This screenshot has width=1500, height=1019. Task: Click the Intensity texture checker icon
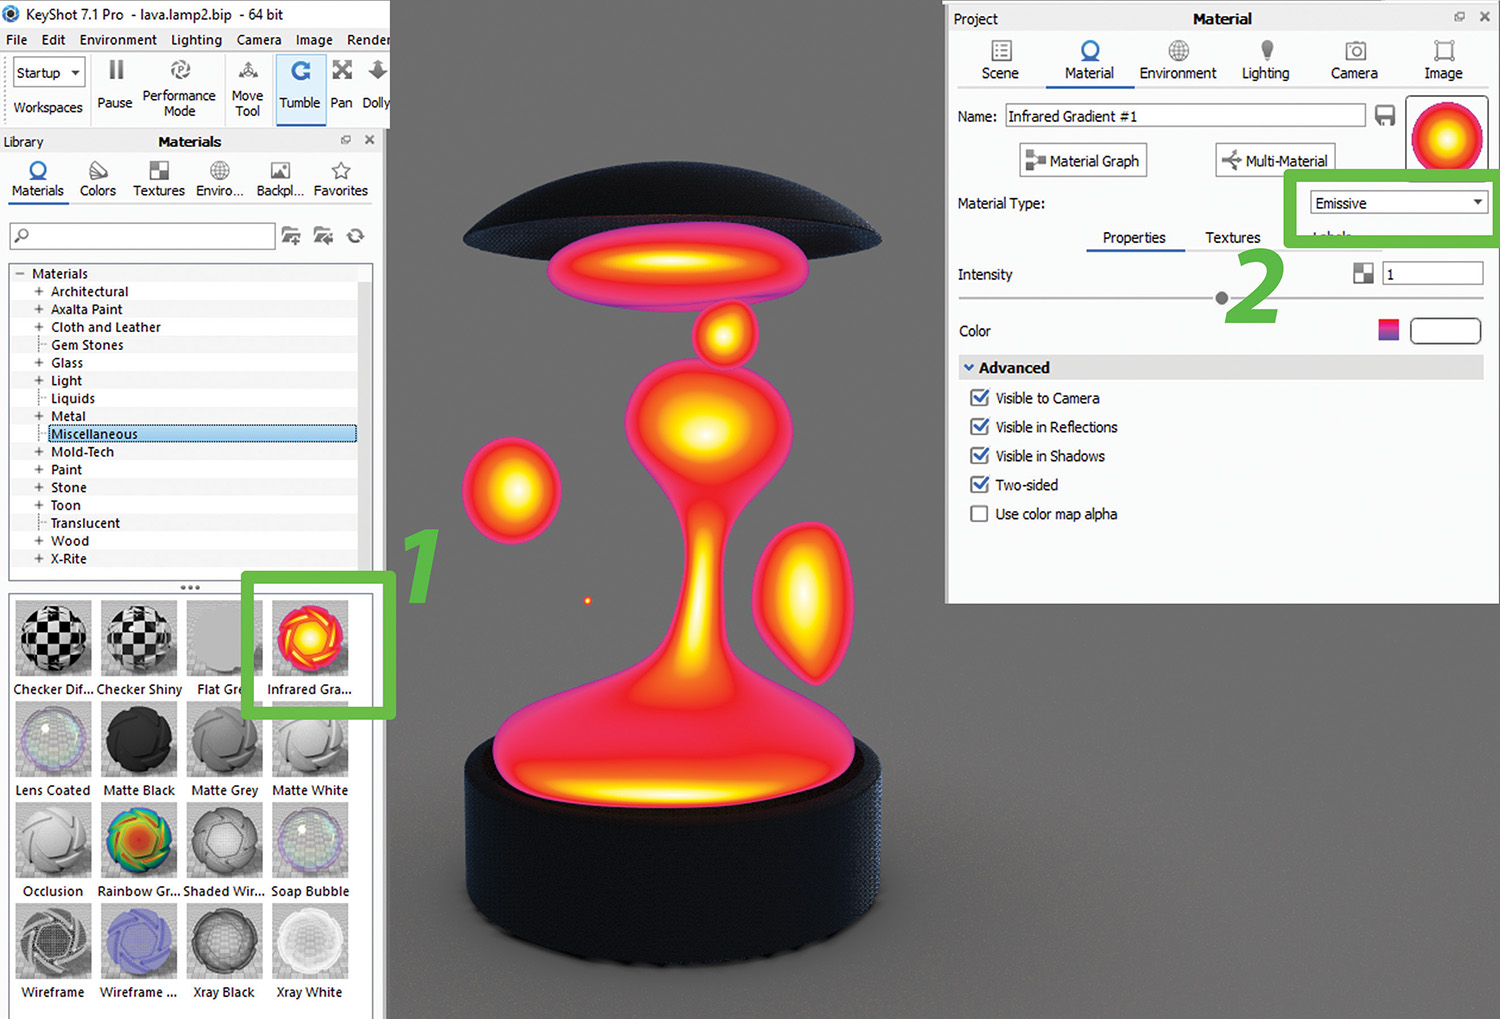click(x=1363, y=273)
